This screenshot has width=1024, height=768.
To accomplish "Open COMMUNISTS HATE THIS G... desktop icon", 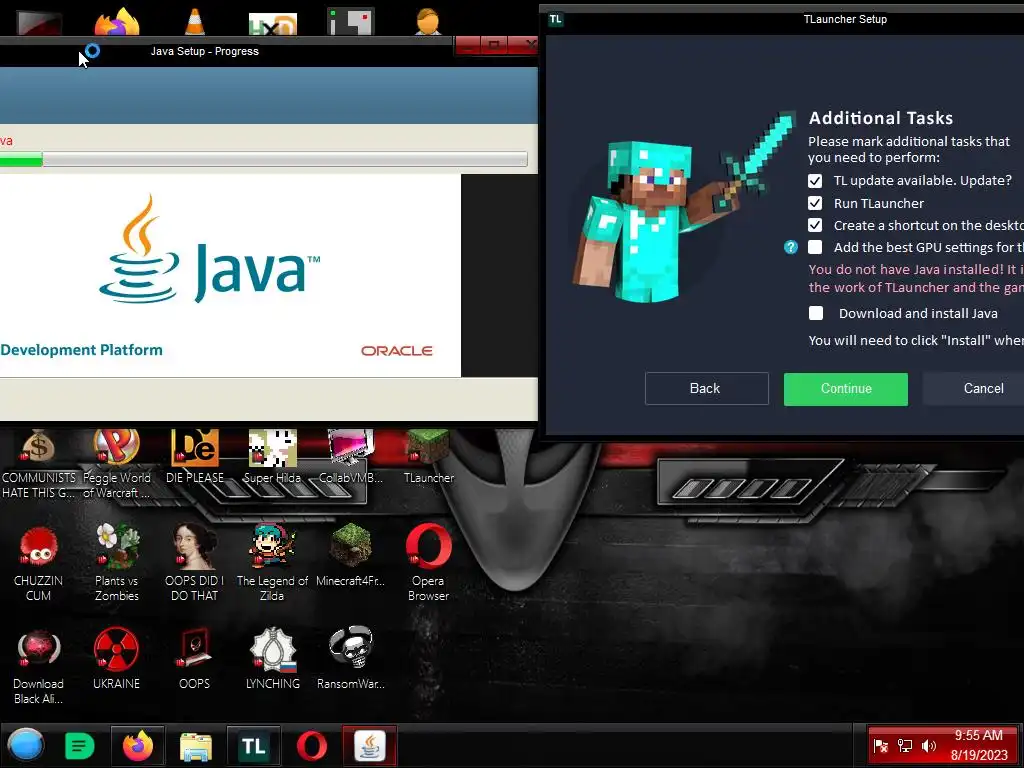I will [38, 462].
